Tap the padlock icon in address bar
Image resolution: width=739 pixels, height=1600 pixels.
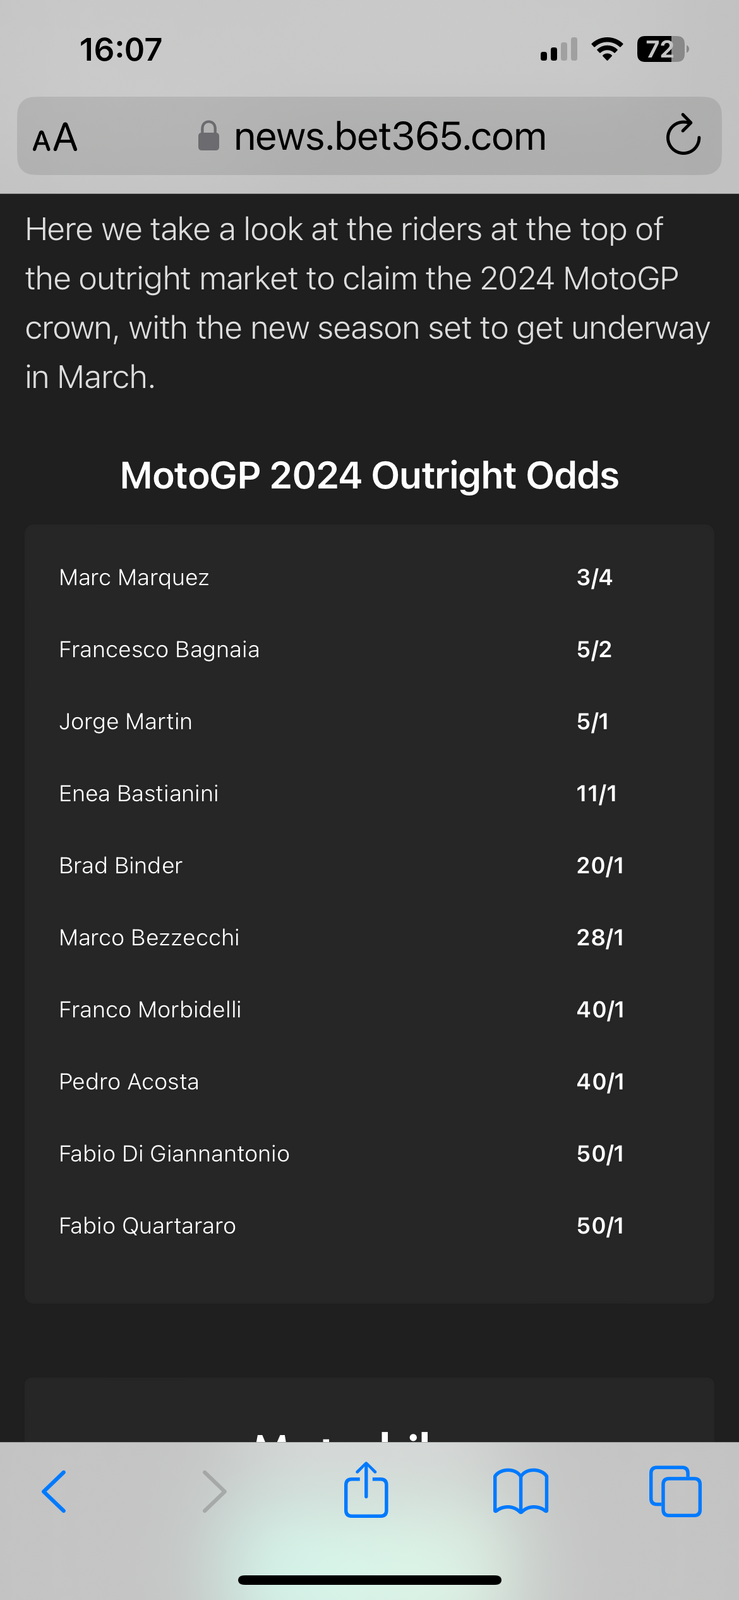pos(208,136)
